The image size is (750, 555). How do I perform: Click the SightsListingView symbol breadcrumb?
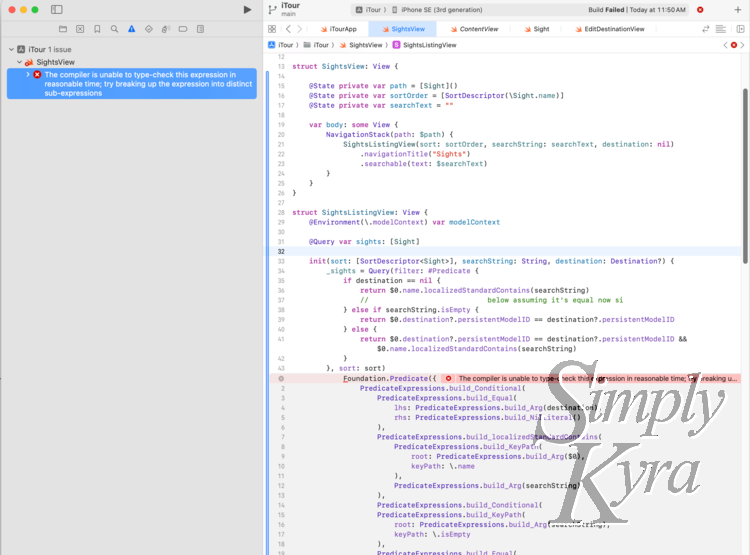[x=425, y=45]
